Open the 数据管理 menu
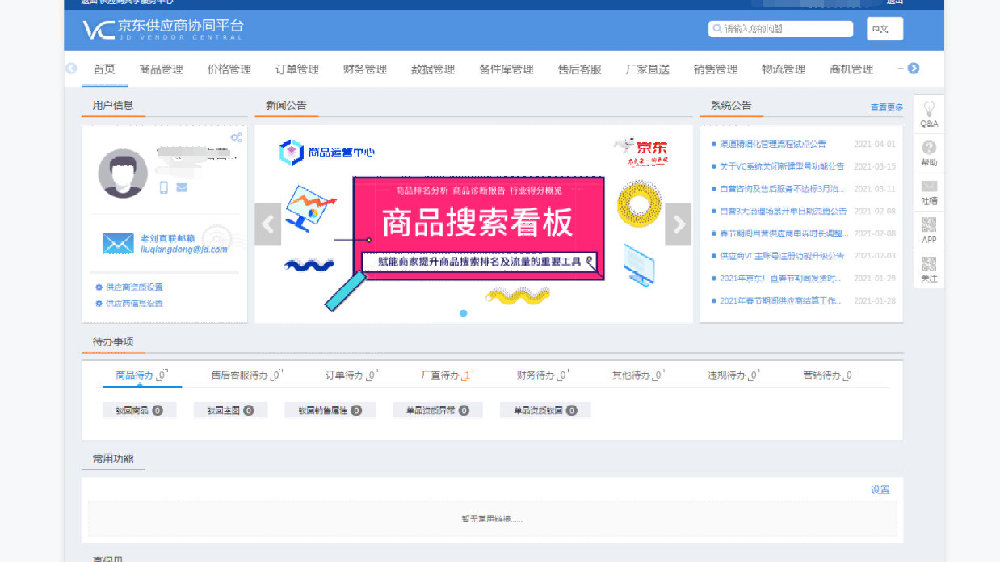 point(432,69)
